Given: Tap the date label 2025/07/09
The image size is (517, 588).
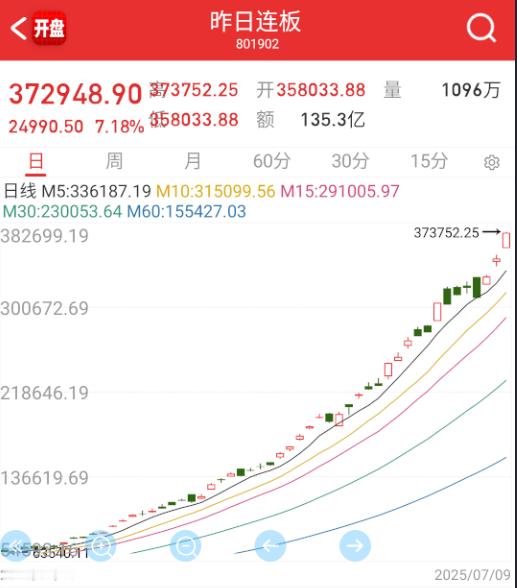Looking at the screenshot, I should click(472, 575).
